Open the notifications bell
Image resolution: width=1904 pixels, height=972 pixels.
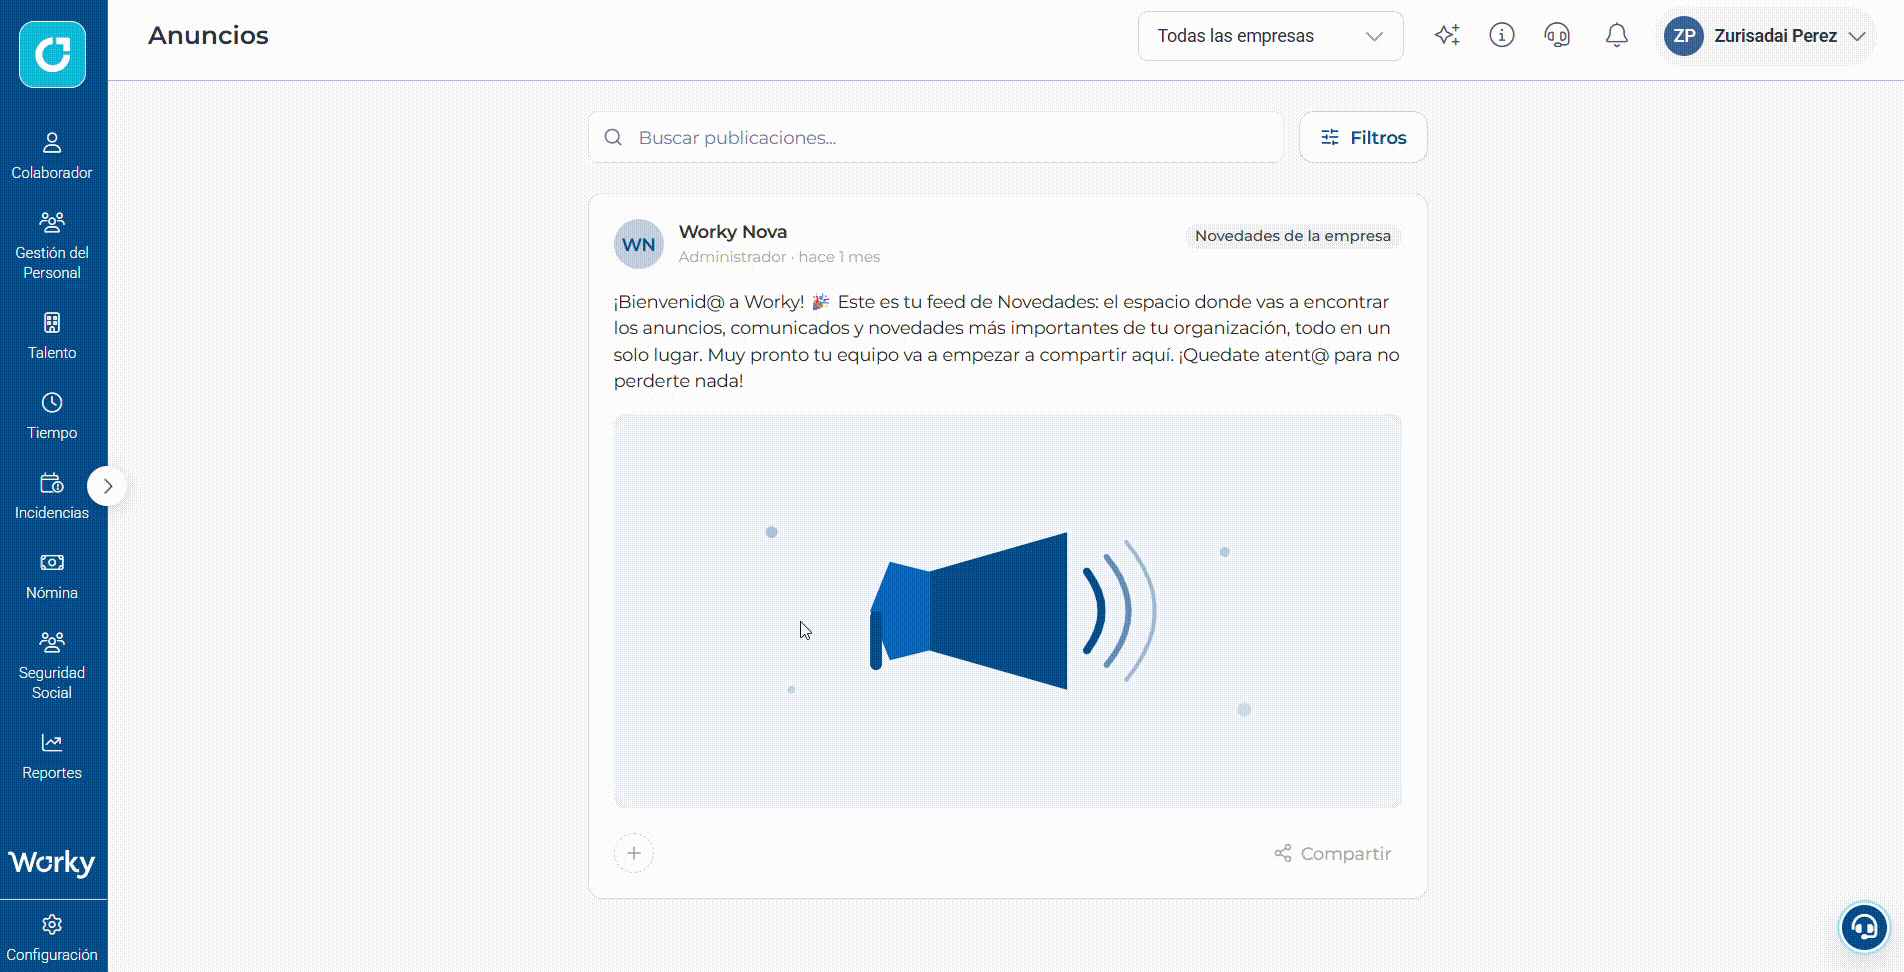click(x=1617, y=36)
